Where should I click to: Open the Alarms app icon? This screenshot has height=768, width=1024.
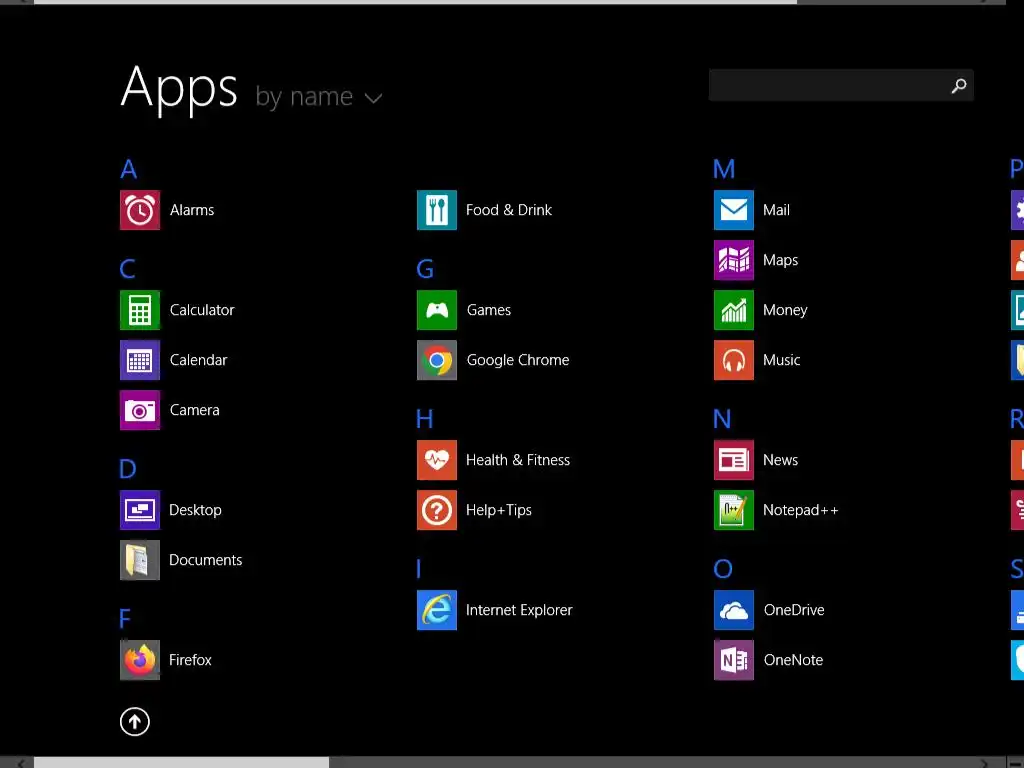140,210
